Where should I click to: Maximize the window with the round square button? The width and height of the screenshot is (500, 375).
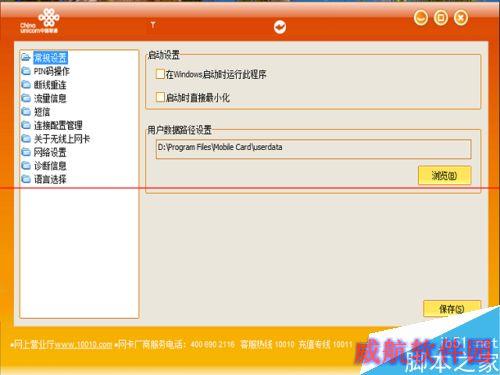tap(441, 18)
